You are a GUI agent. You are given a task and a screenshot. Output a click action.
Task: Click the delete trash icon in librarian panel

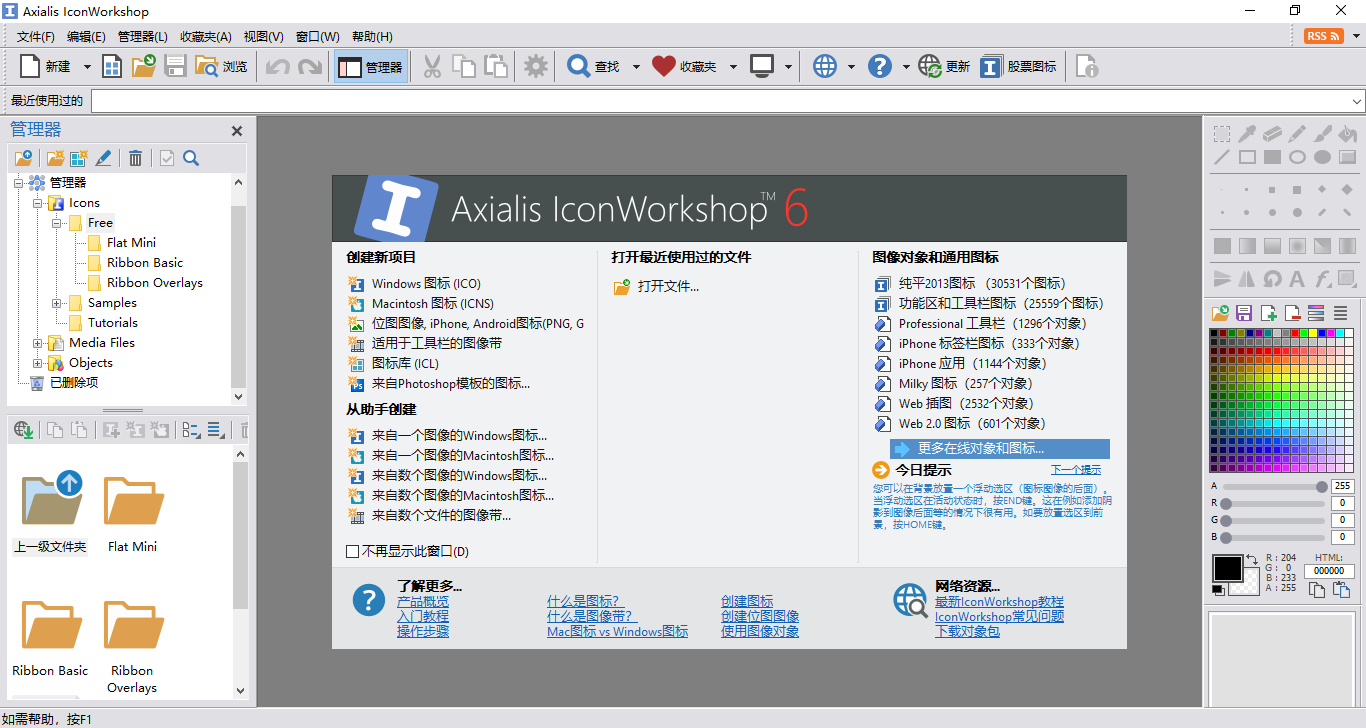pyautogui.click(x=135, y=158)
